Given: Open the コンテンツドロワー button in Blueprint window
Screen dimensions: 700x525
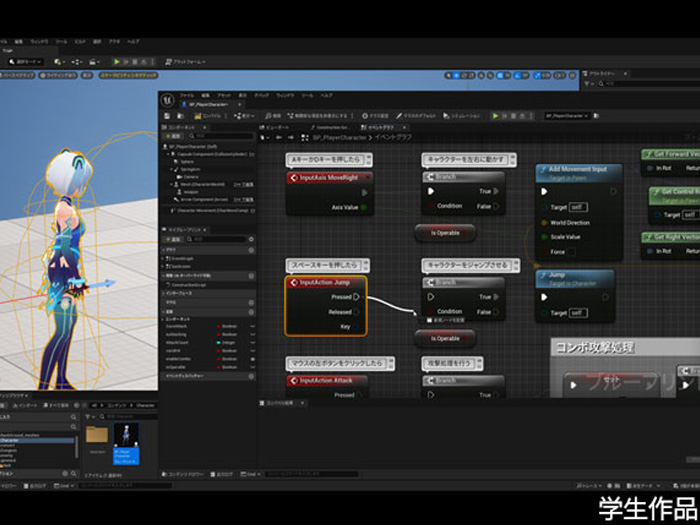Looking at the screenshot, I should pyautogui.click(x=183, y=474).
